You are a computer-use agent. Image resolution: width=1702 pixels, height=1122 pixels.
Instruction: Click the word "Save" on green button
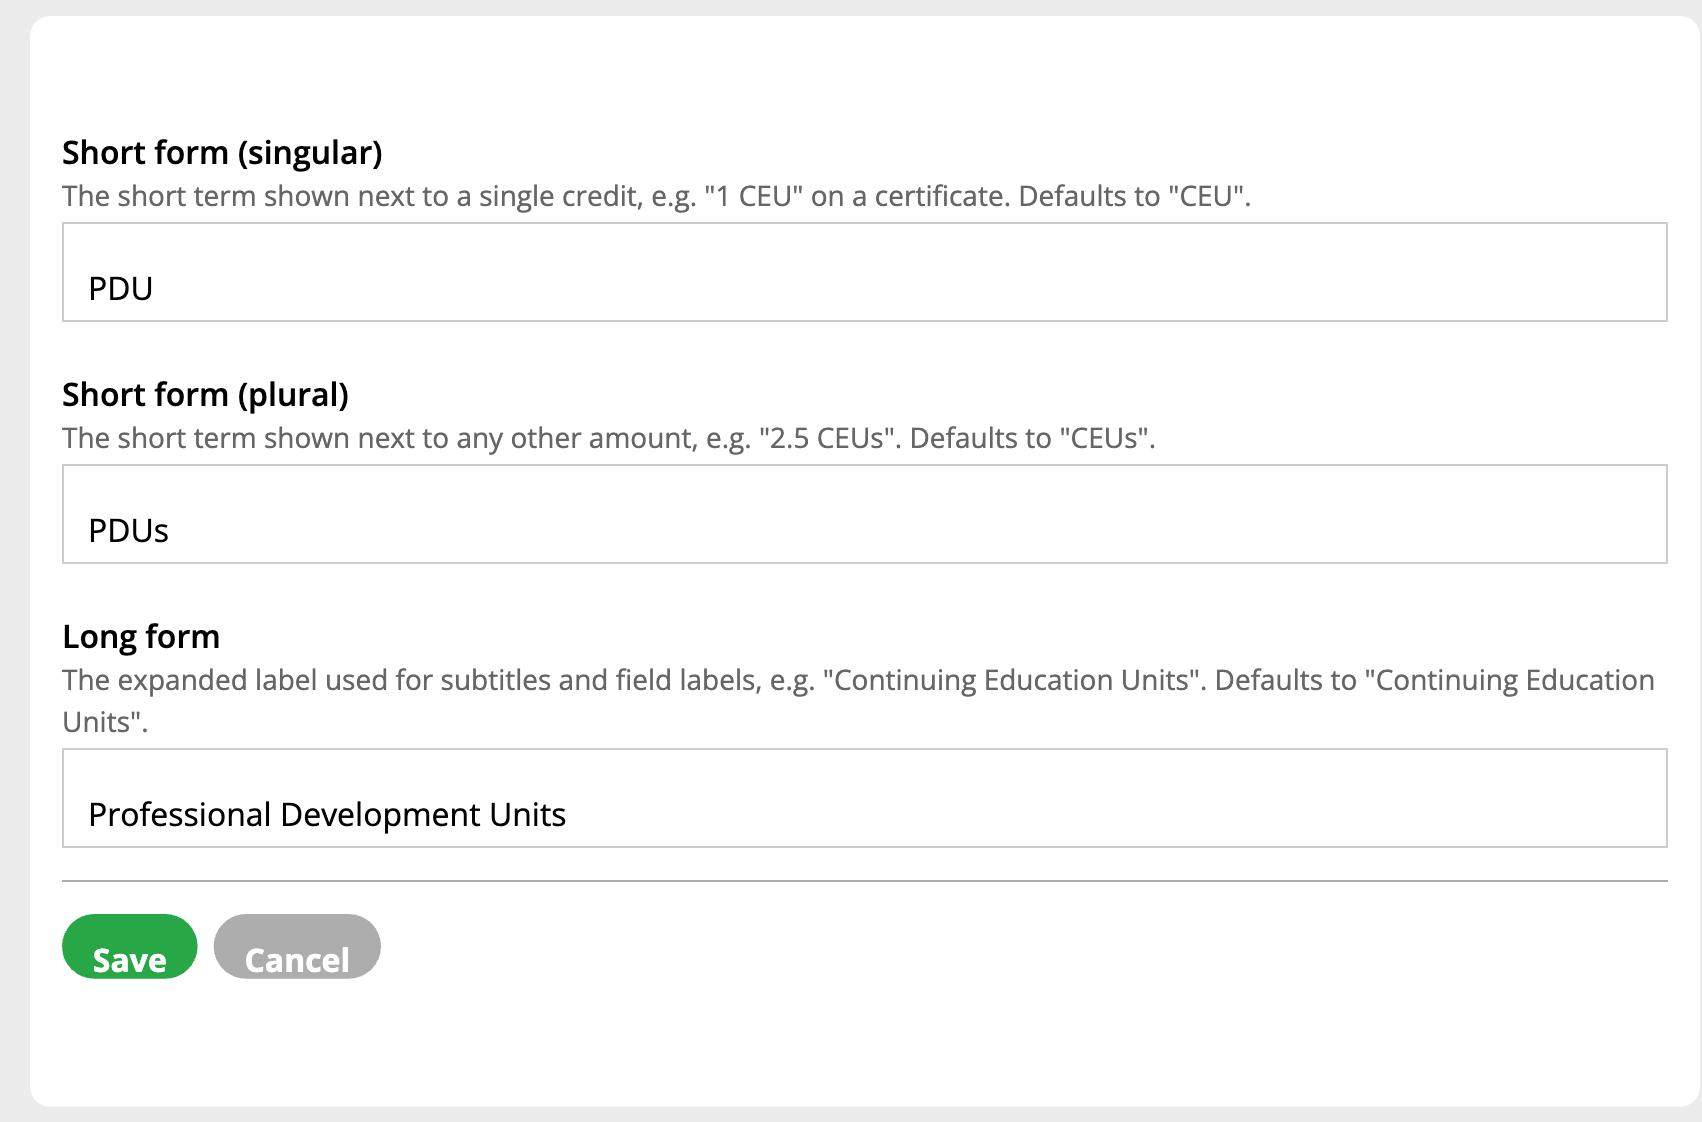point(129,960)
